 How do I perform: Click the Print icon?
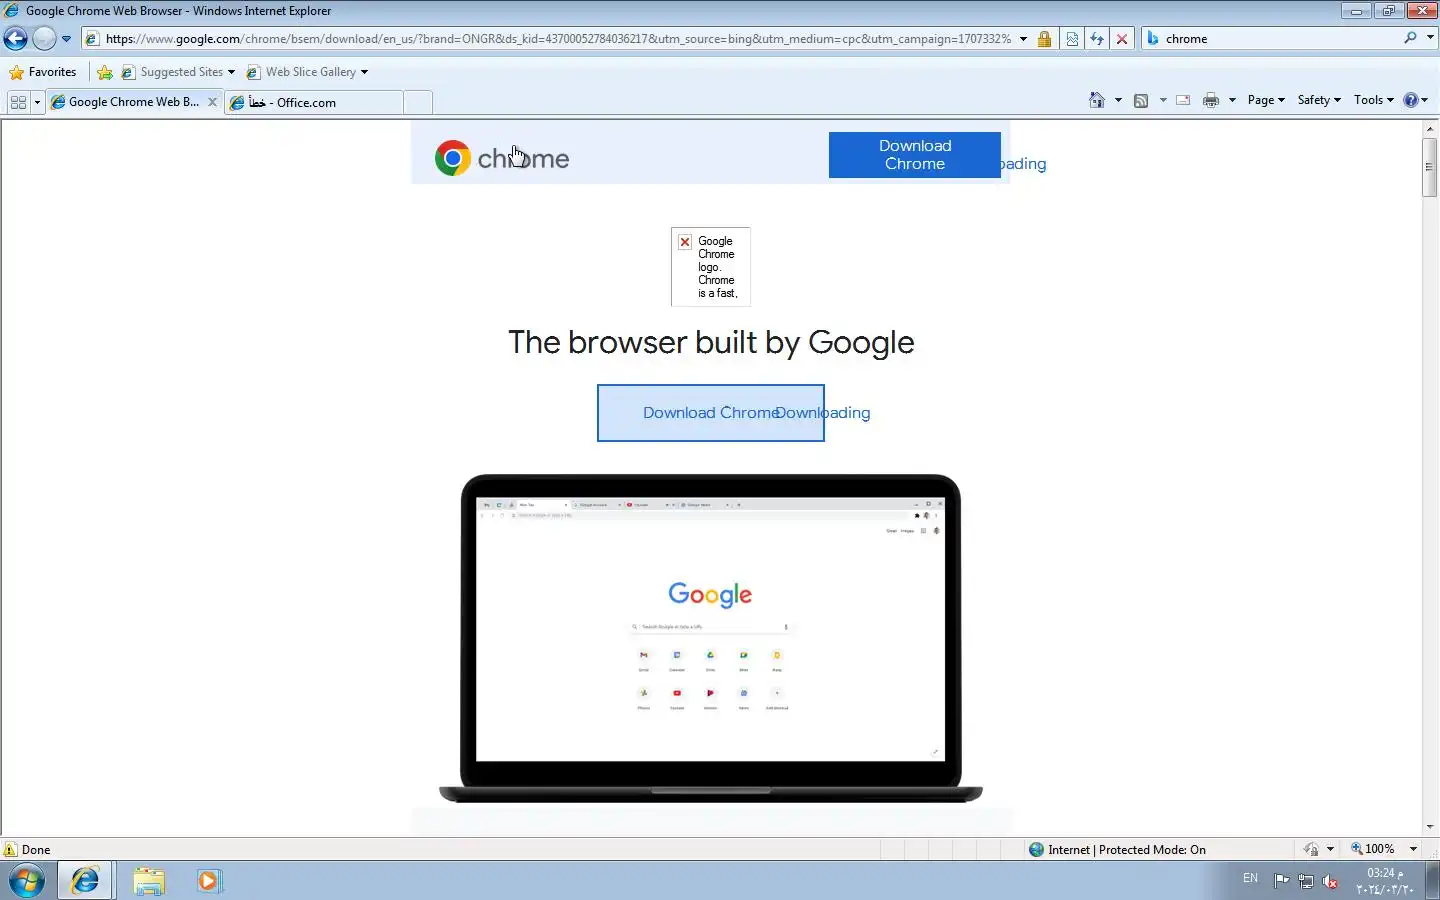pos(1211,100)
